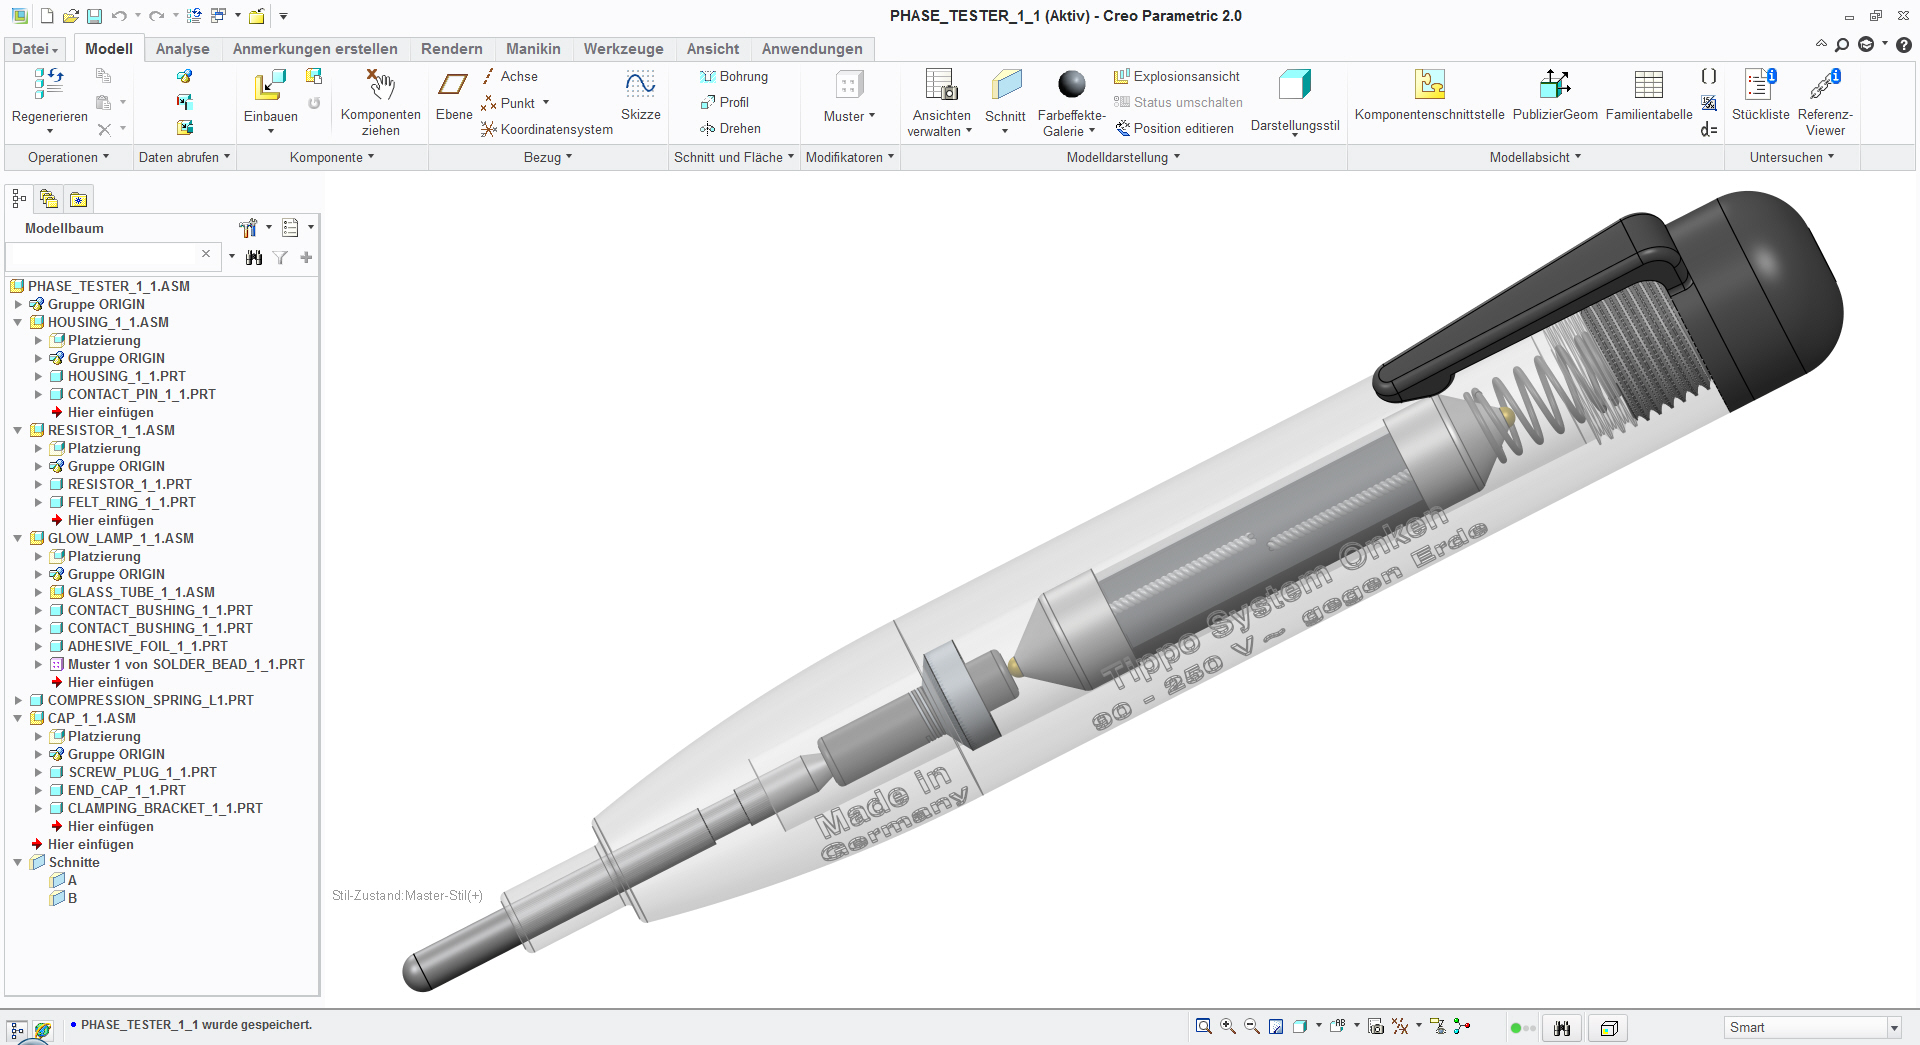
Task: Expand the Bezug group dropdown
Action: tap(548, 157)
